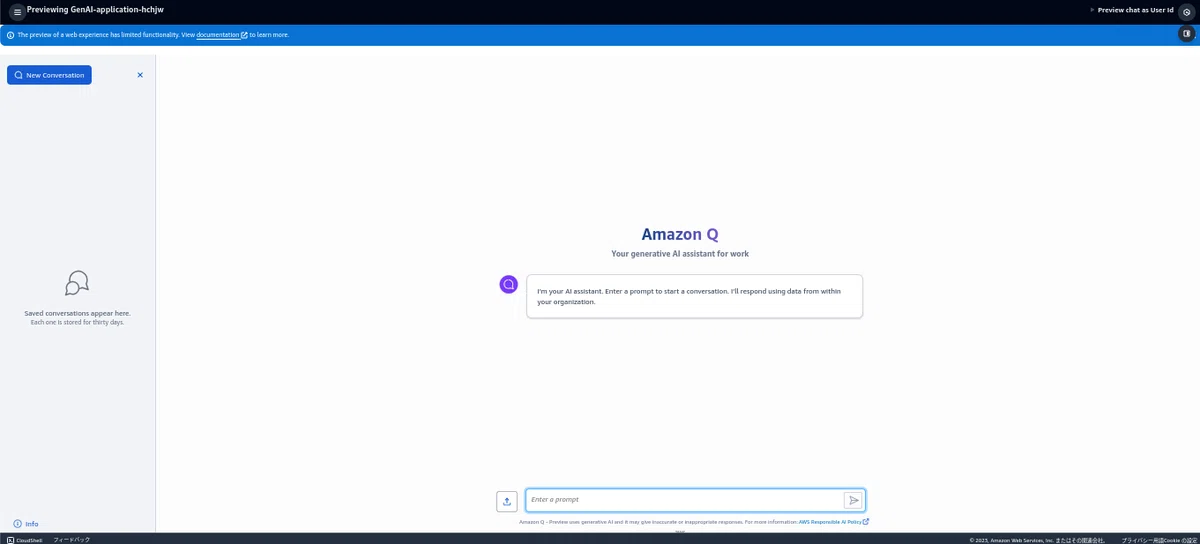Open the documentation link in banner
This screenshot has width=1200, height=544.
(x=221, y=35)
